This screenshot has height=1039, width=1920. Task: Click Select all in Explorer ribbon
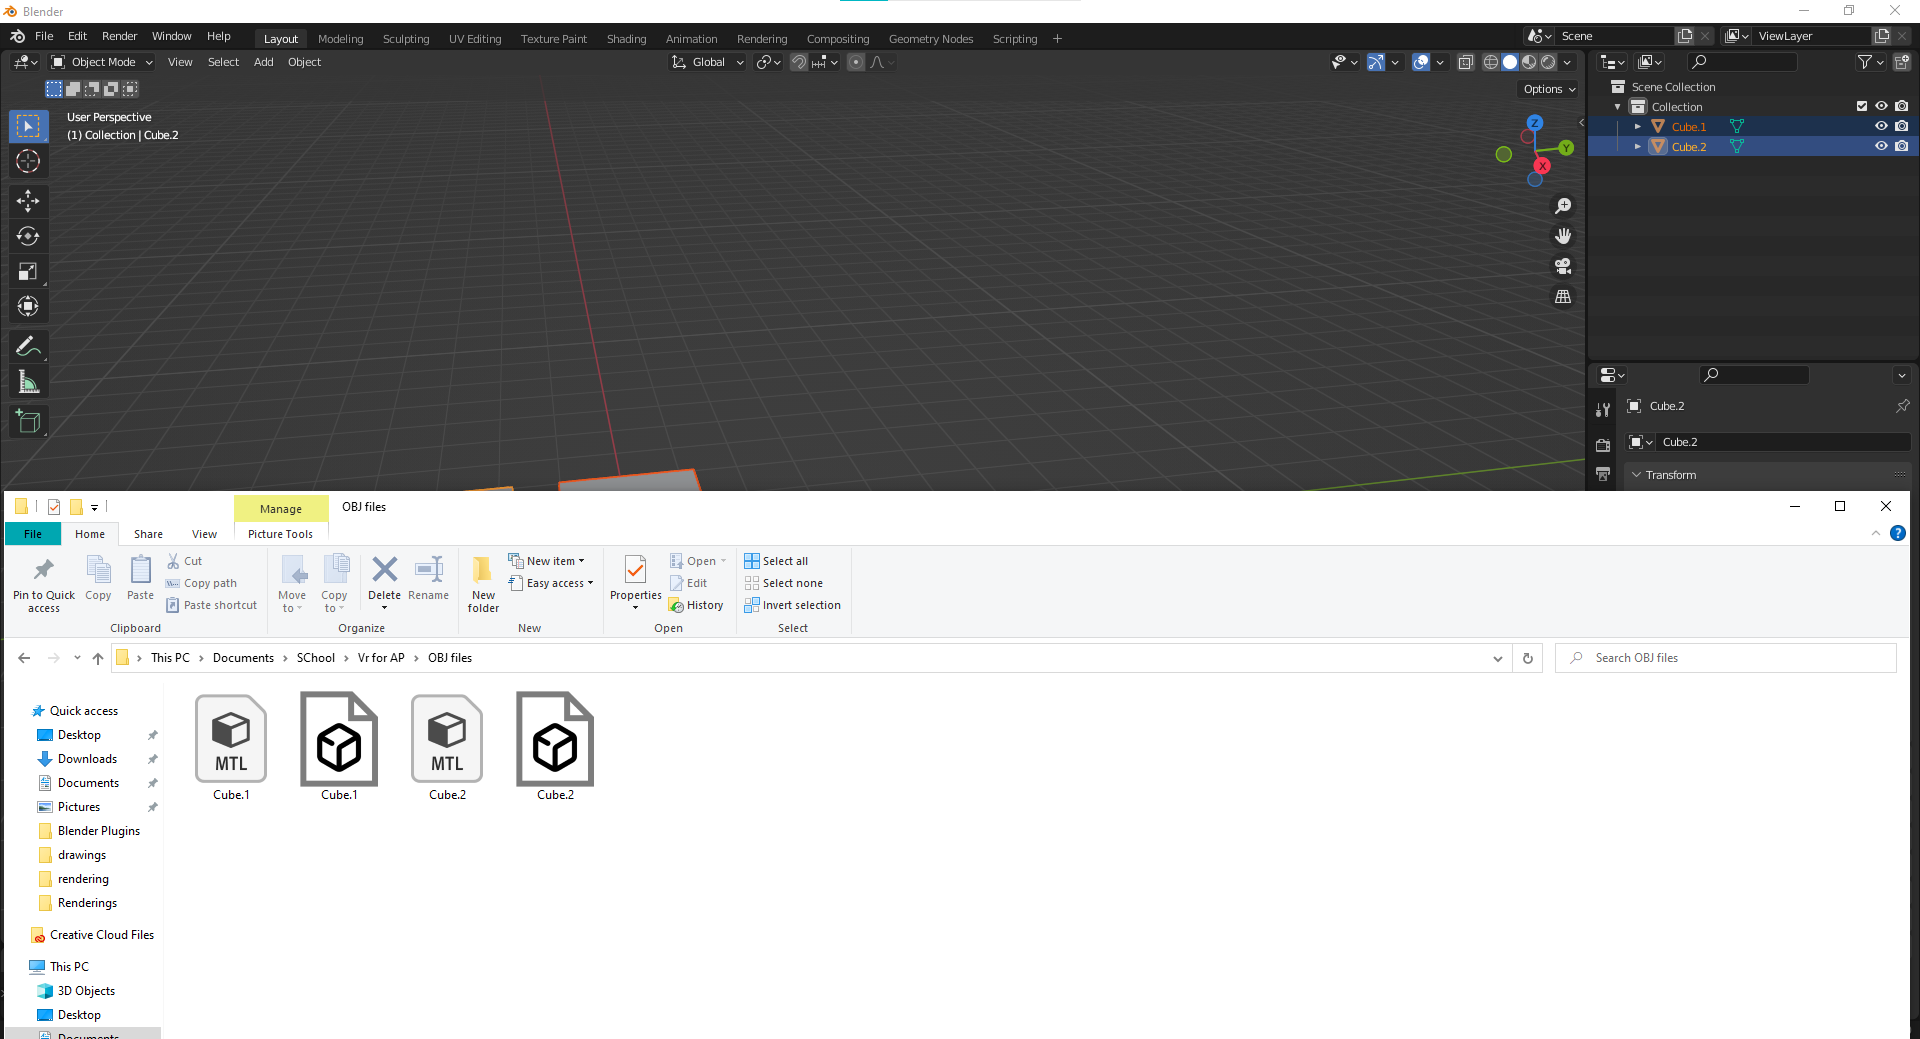pyautogui.click(x=776, y=561)
